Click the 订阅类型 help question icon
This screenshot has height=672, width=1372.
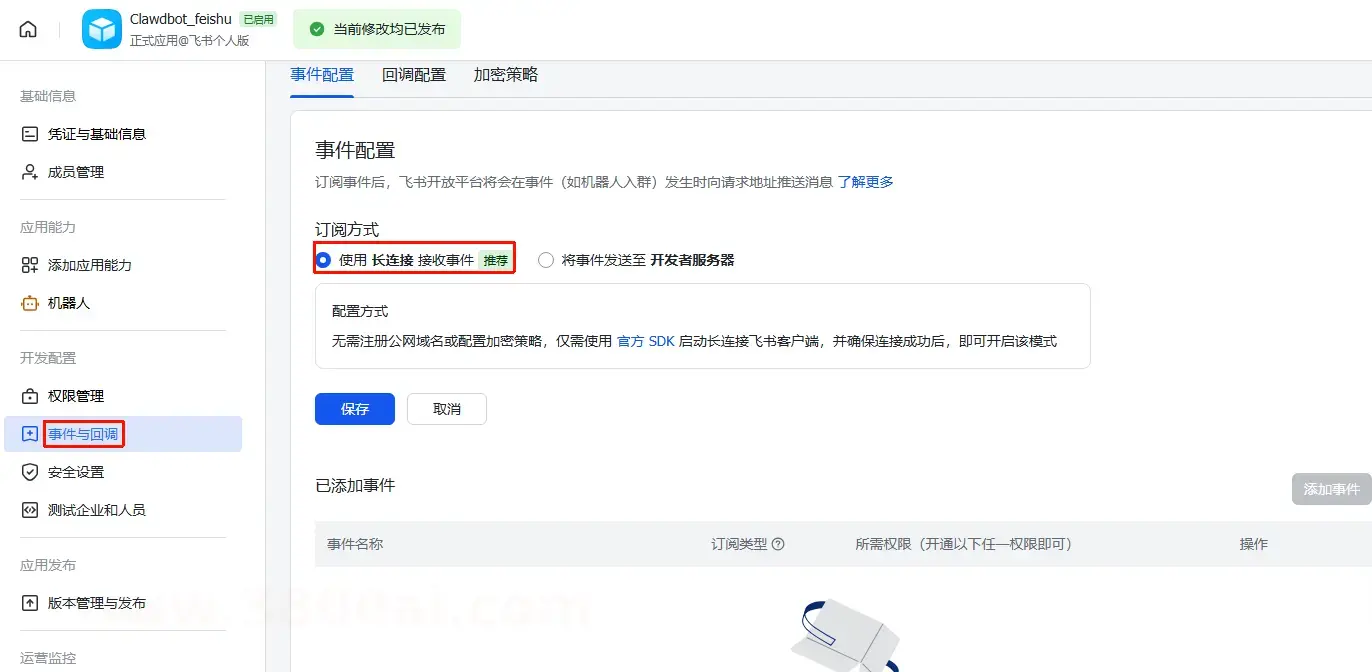778,544
